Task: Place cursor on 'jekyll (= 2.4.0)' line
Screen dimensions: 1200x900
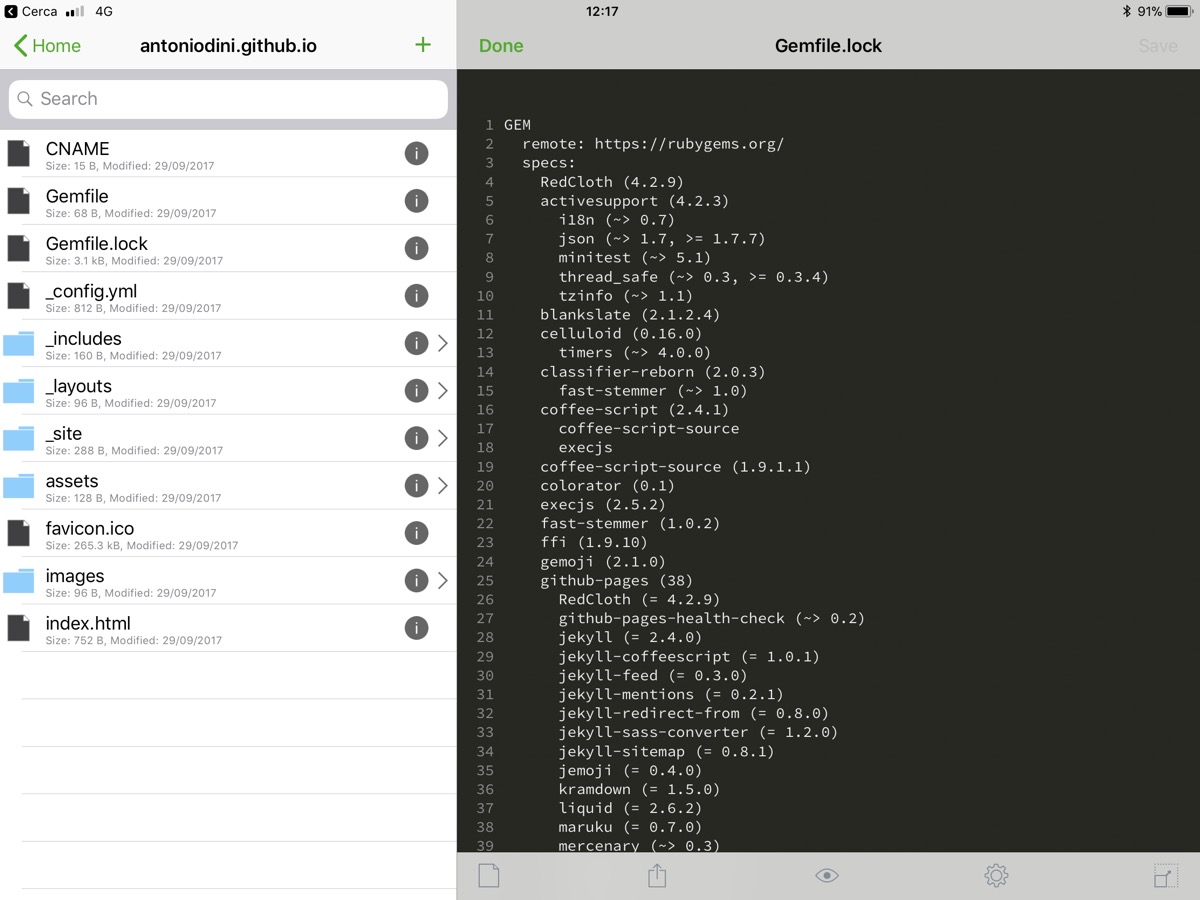Action: click(x=630, y=637)
